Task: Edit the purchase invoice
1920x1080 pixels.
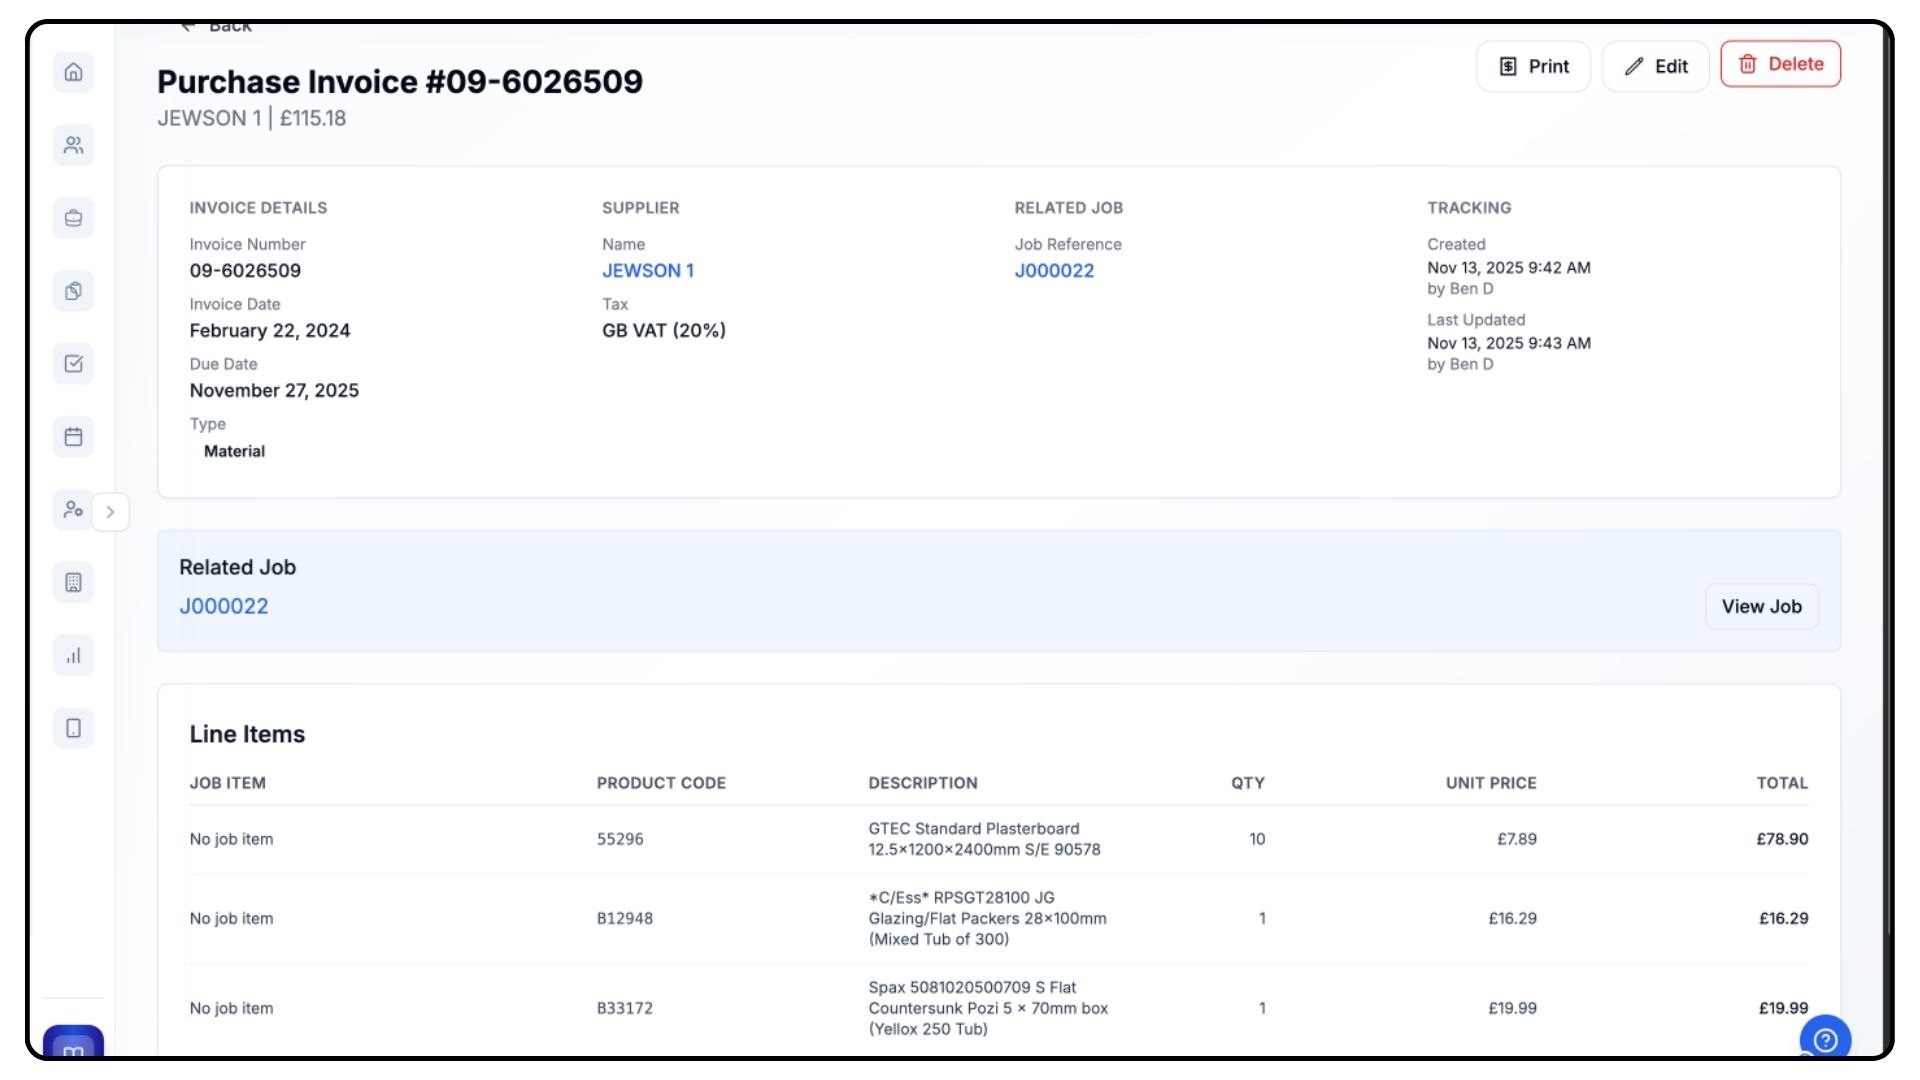Action: (x=1655, y=66)
